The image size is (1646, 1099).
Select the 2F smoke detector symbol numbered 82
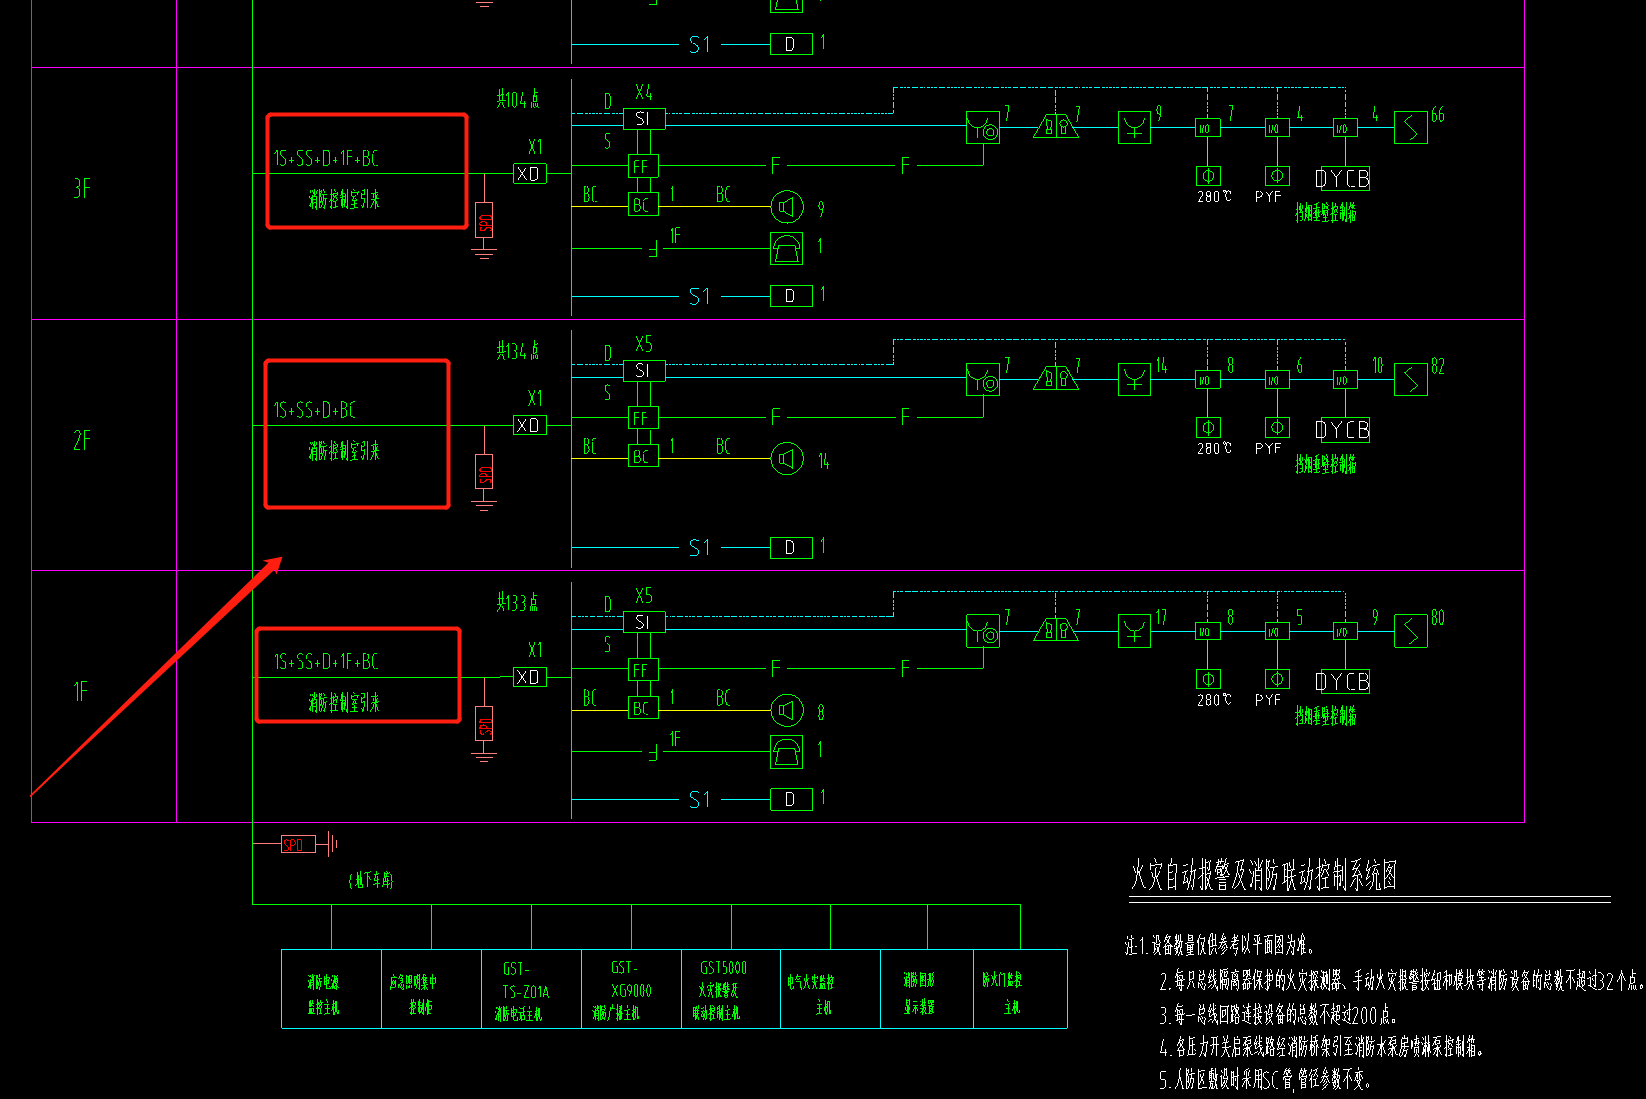pyautogui.click(x=1411, y=379)
